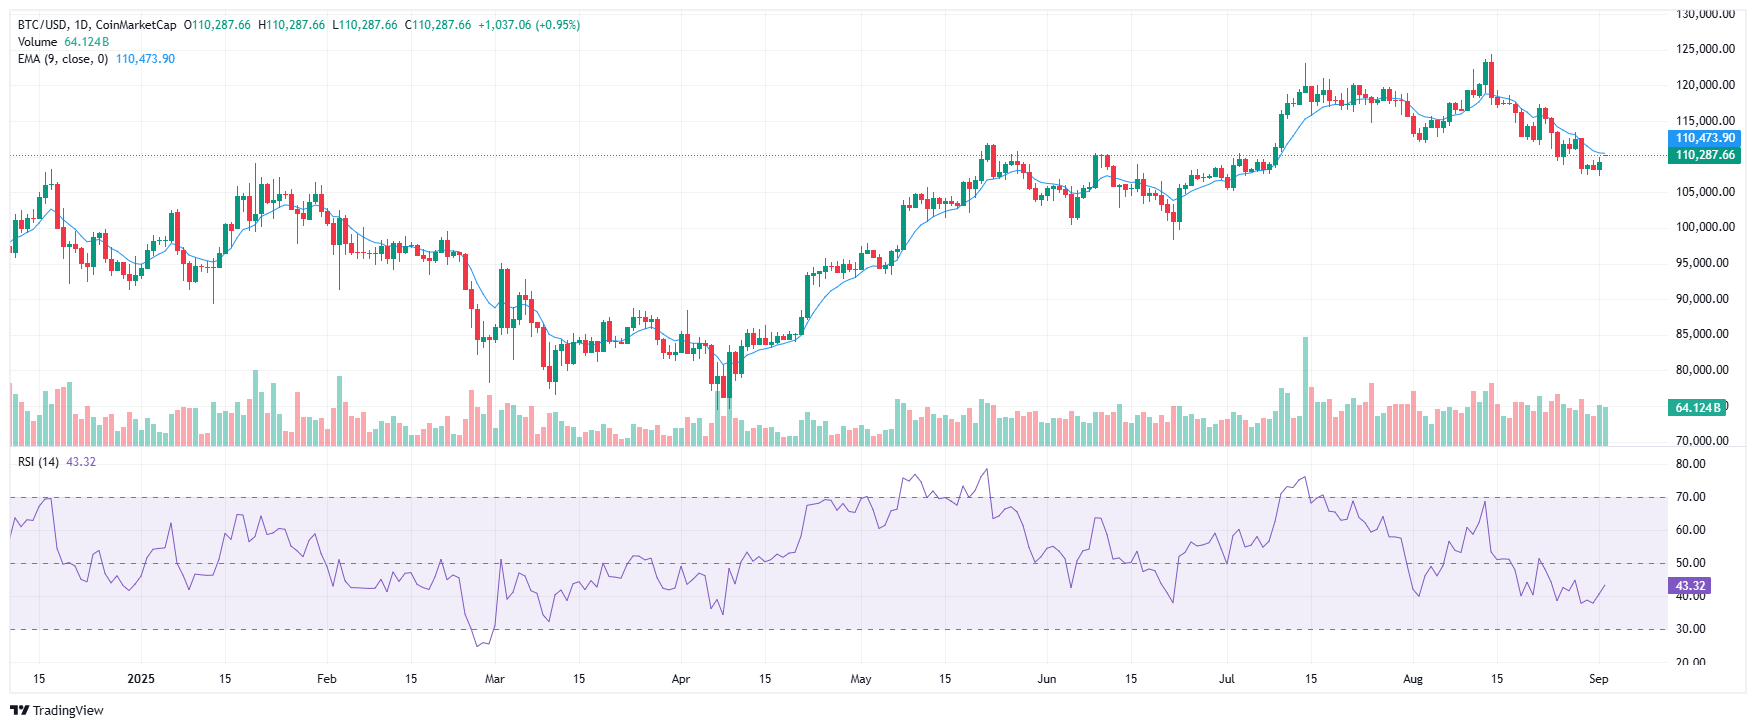Click the tallest volume bar in mid-July
Screen dimensions: 1756x728
[x=1305, y=390]
